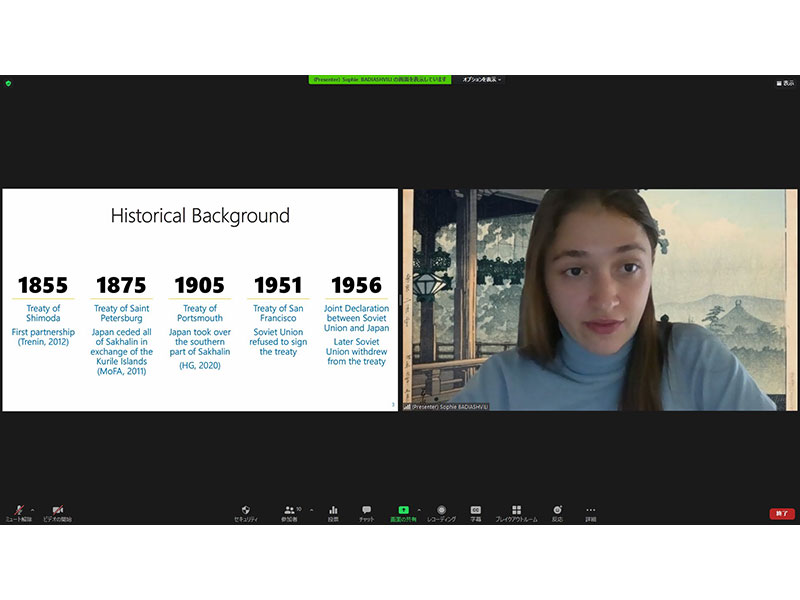Screen dimensions: 800x600
Task: Start recording with the Record icon
Action: click(x=441, y=512)
